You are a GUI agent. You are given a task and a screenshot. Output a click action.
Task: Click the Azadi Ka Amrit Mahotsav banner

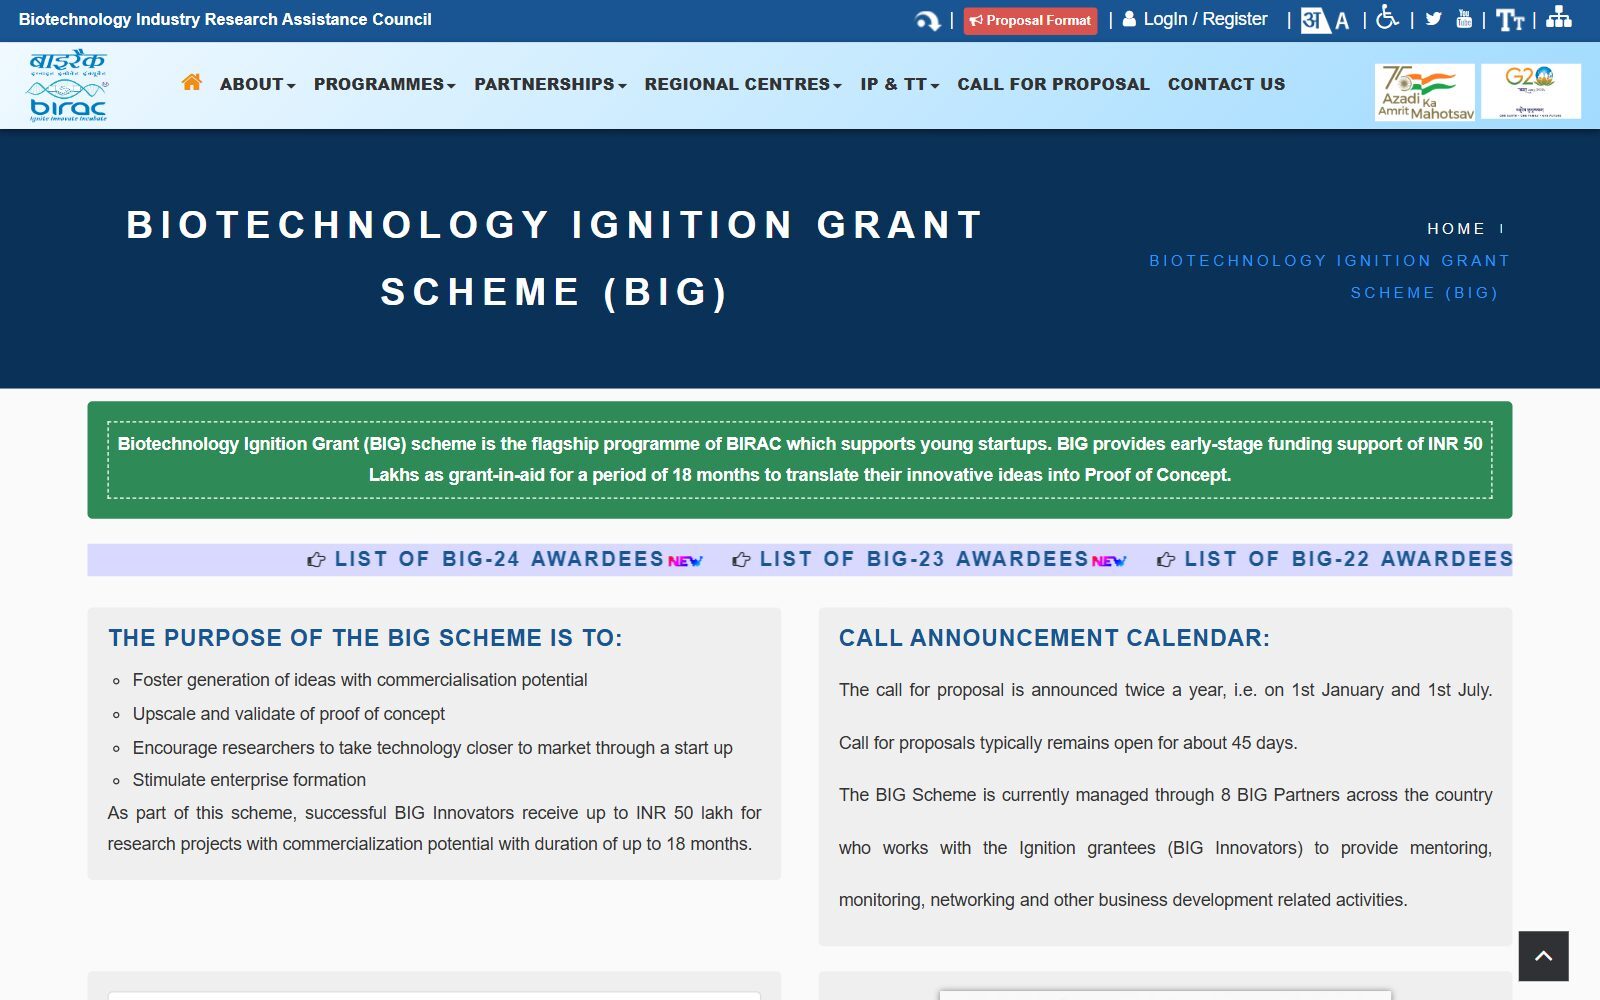(x=1425, y=92)
